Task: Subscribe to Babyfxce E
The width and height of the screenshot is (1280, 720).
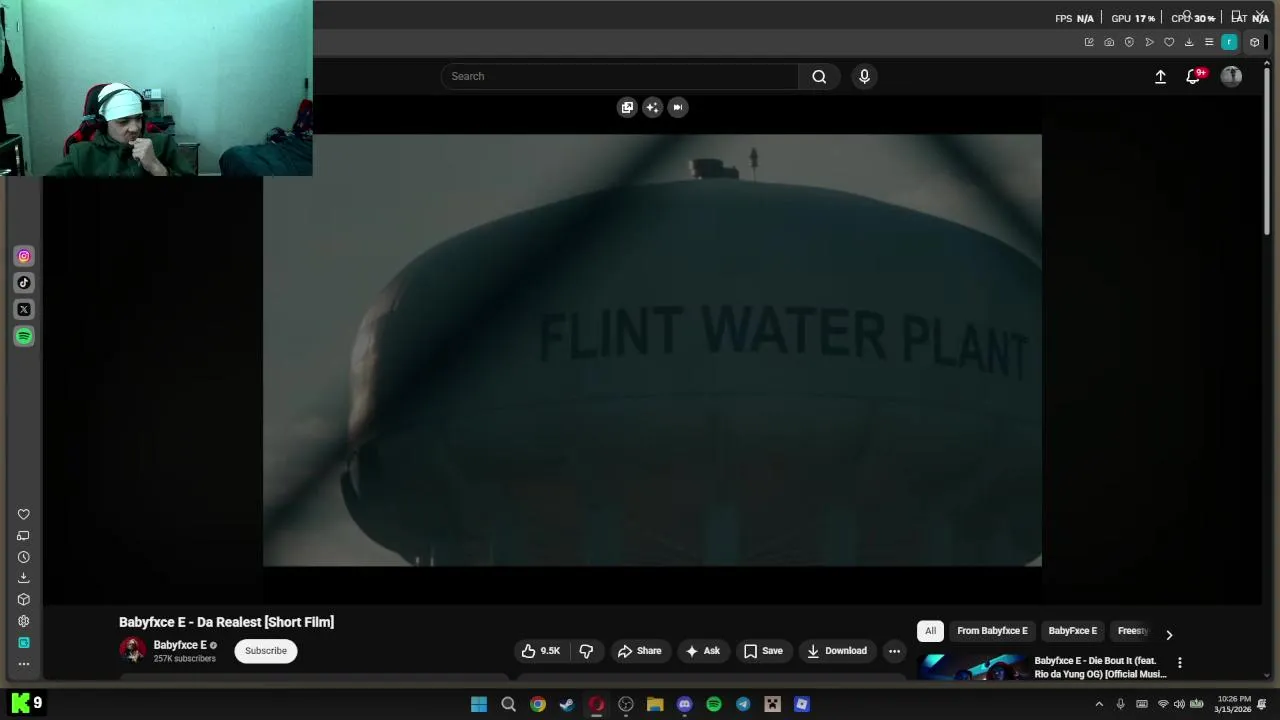Action: (266, 651)
